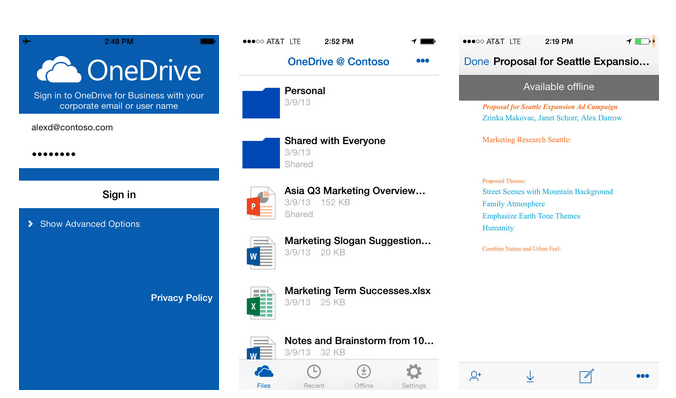Tap the green charging battery icon in status bar
The width and height of the screenshot is (676, 398).
[x=642, y=41]
